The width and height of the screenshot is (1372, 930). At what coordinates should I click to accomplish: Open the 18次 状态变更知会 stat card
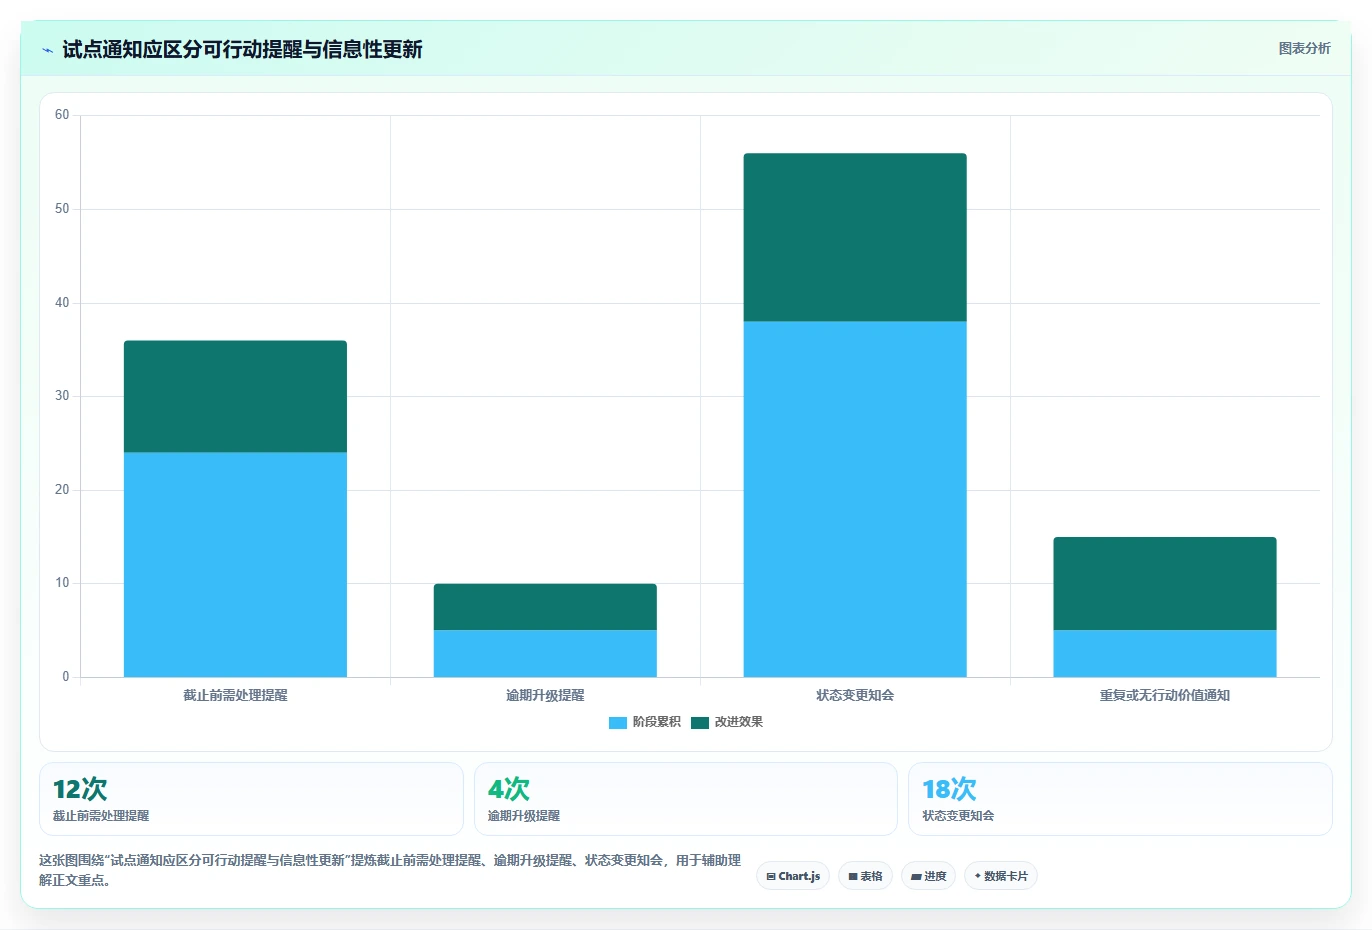pos(1120,799)
